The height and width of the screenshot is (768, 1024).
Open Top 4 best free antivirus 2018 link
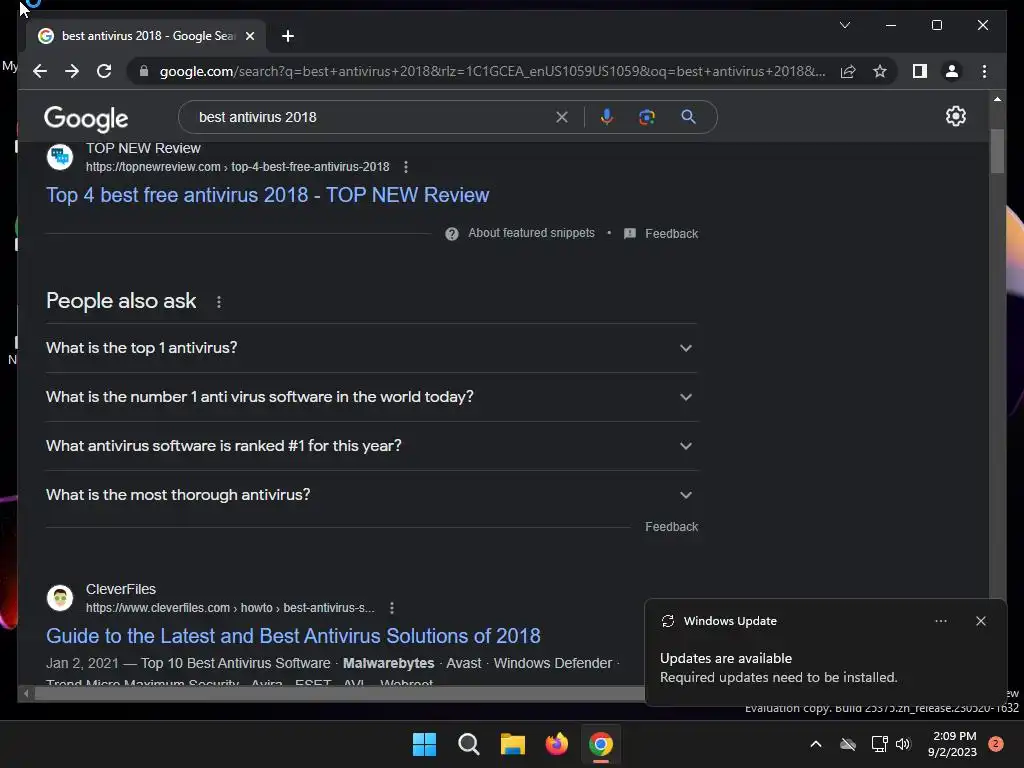pos(267,195)
